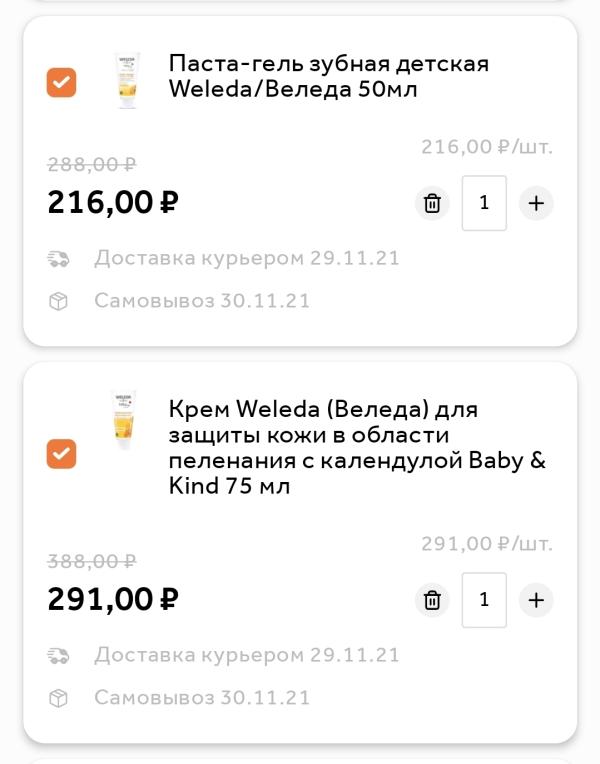This screenshot has height=764, width=600.
Task: Add one more Weleda calendula cream
Action: click(x=536, y=600)
